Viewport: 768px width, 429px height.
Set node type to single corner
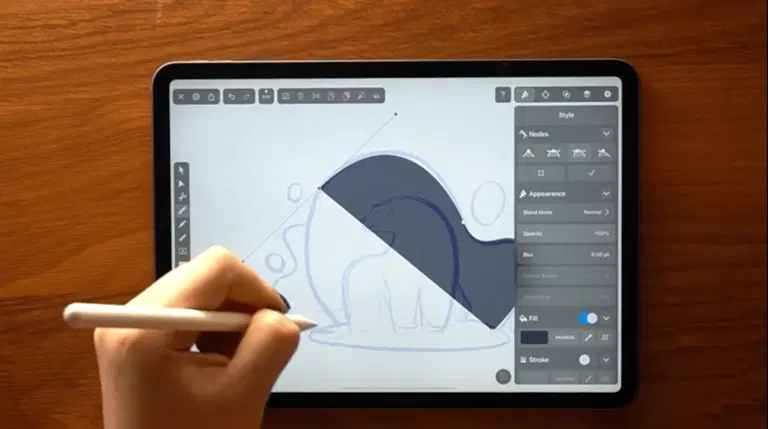tap(528, 153)
